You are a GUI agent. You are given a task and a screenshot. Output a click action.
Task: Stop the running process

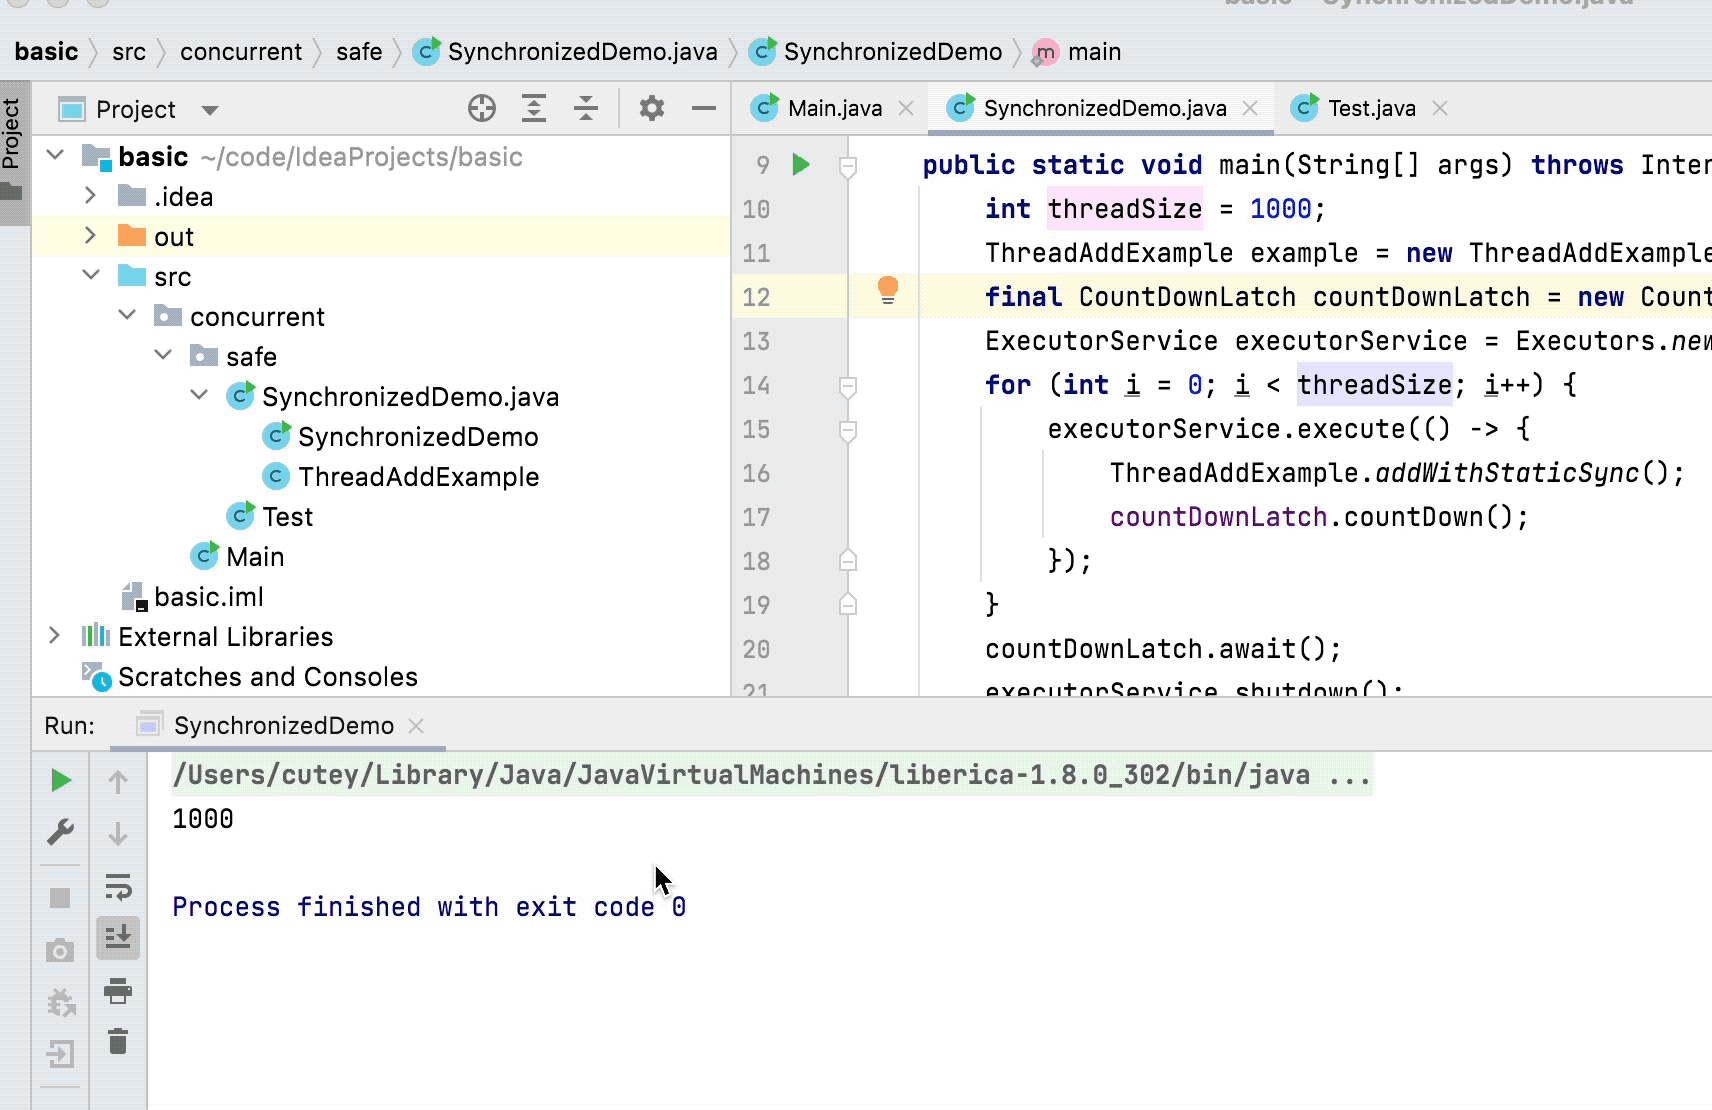pyautogui.click(x=60, y=898)
